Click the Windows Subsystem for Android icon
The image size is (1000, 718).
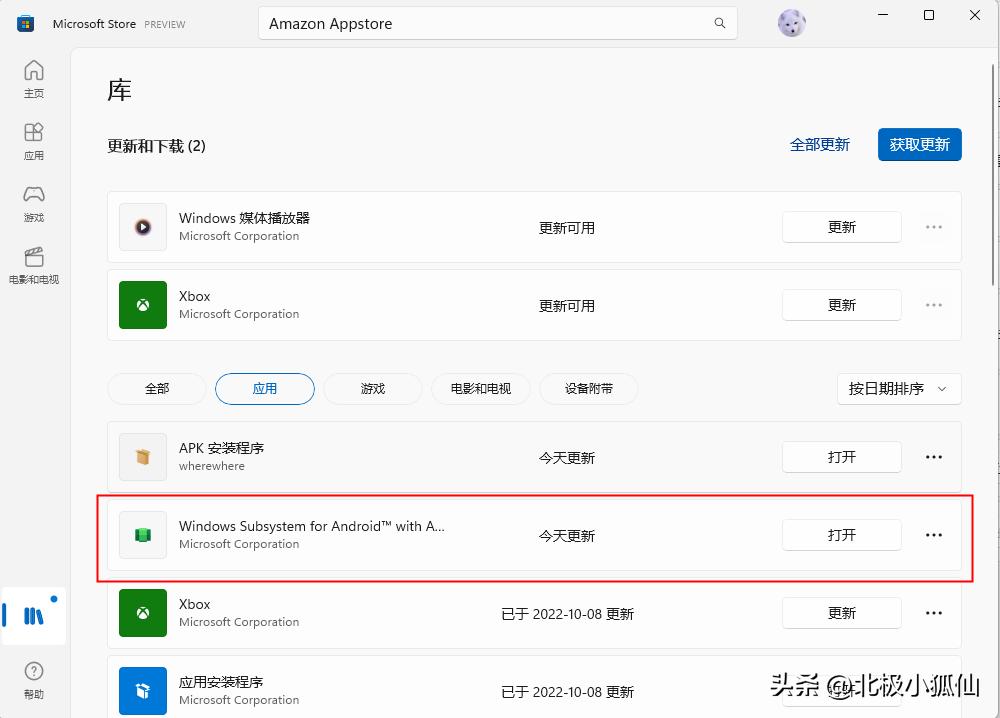coord(142,535)
